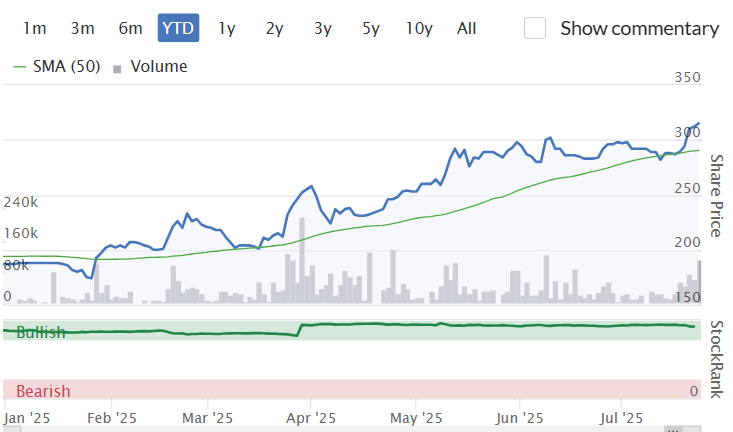The image size is (733, 432).
Task: Show All available price history
Action: click(466, 29)
